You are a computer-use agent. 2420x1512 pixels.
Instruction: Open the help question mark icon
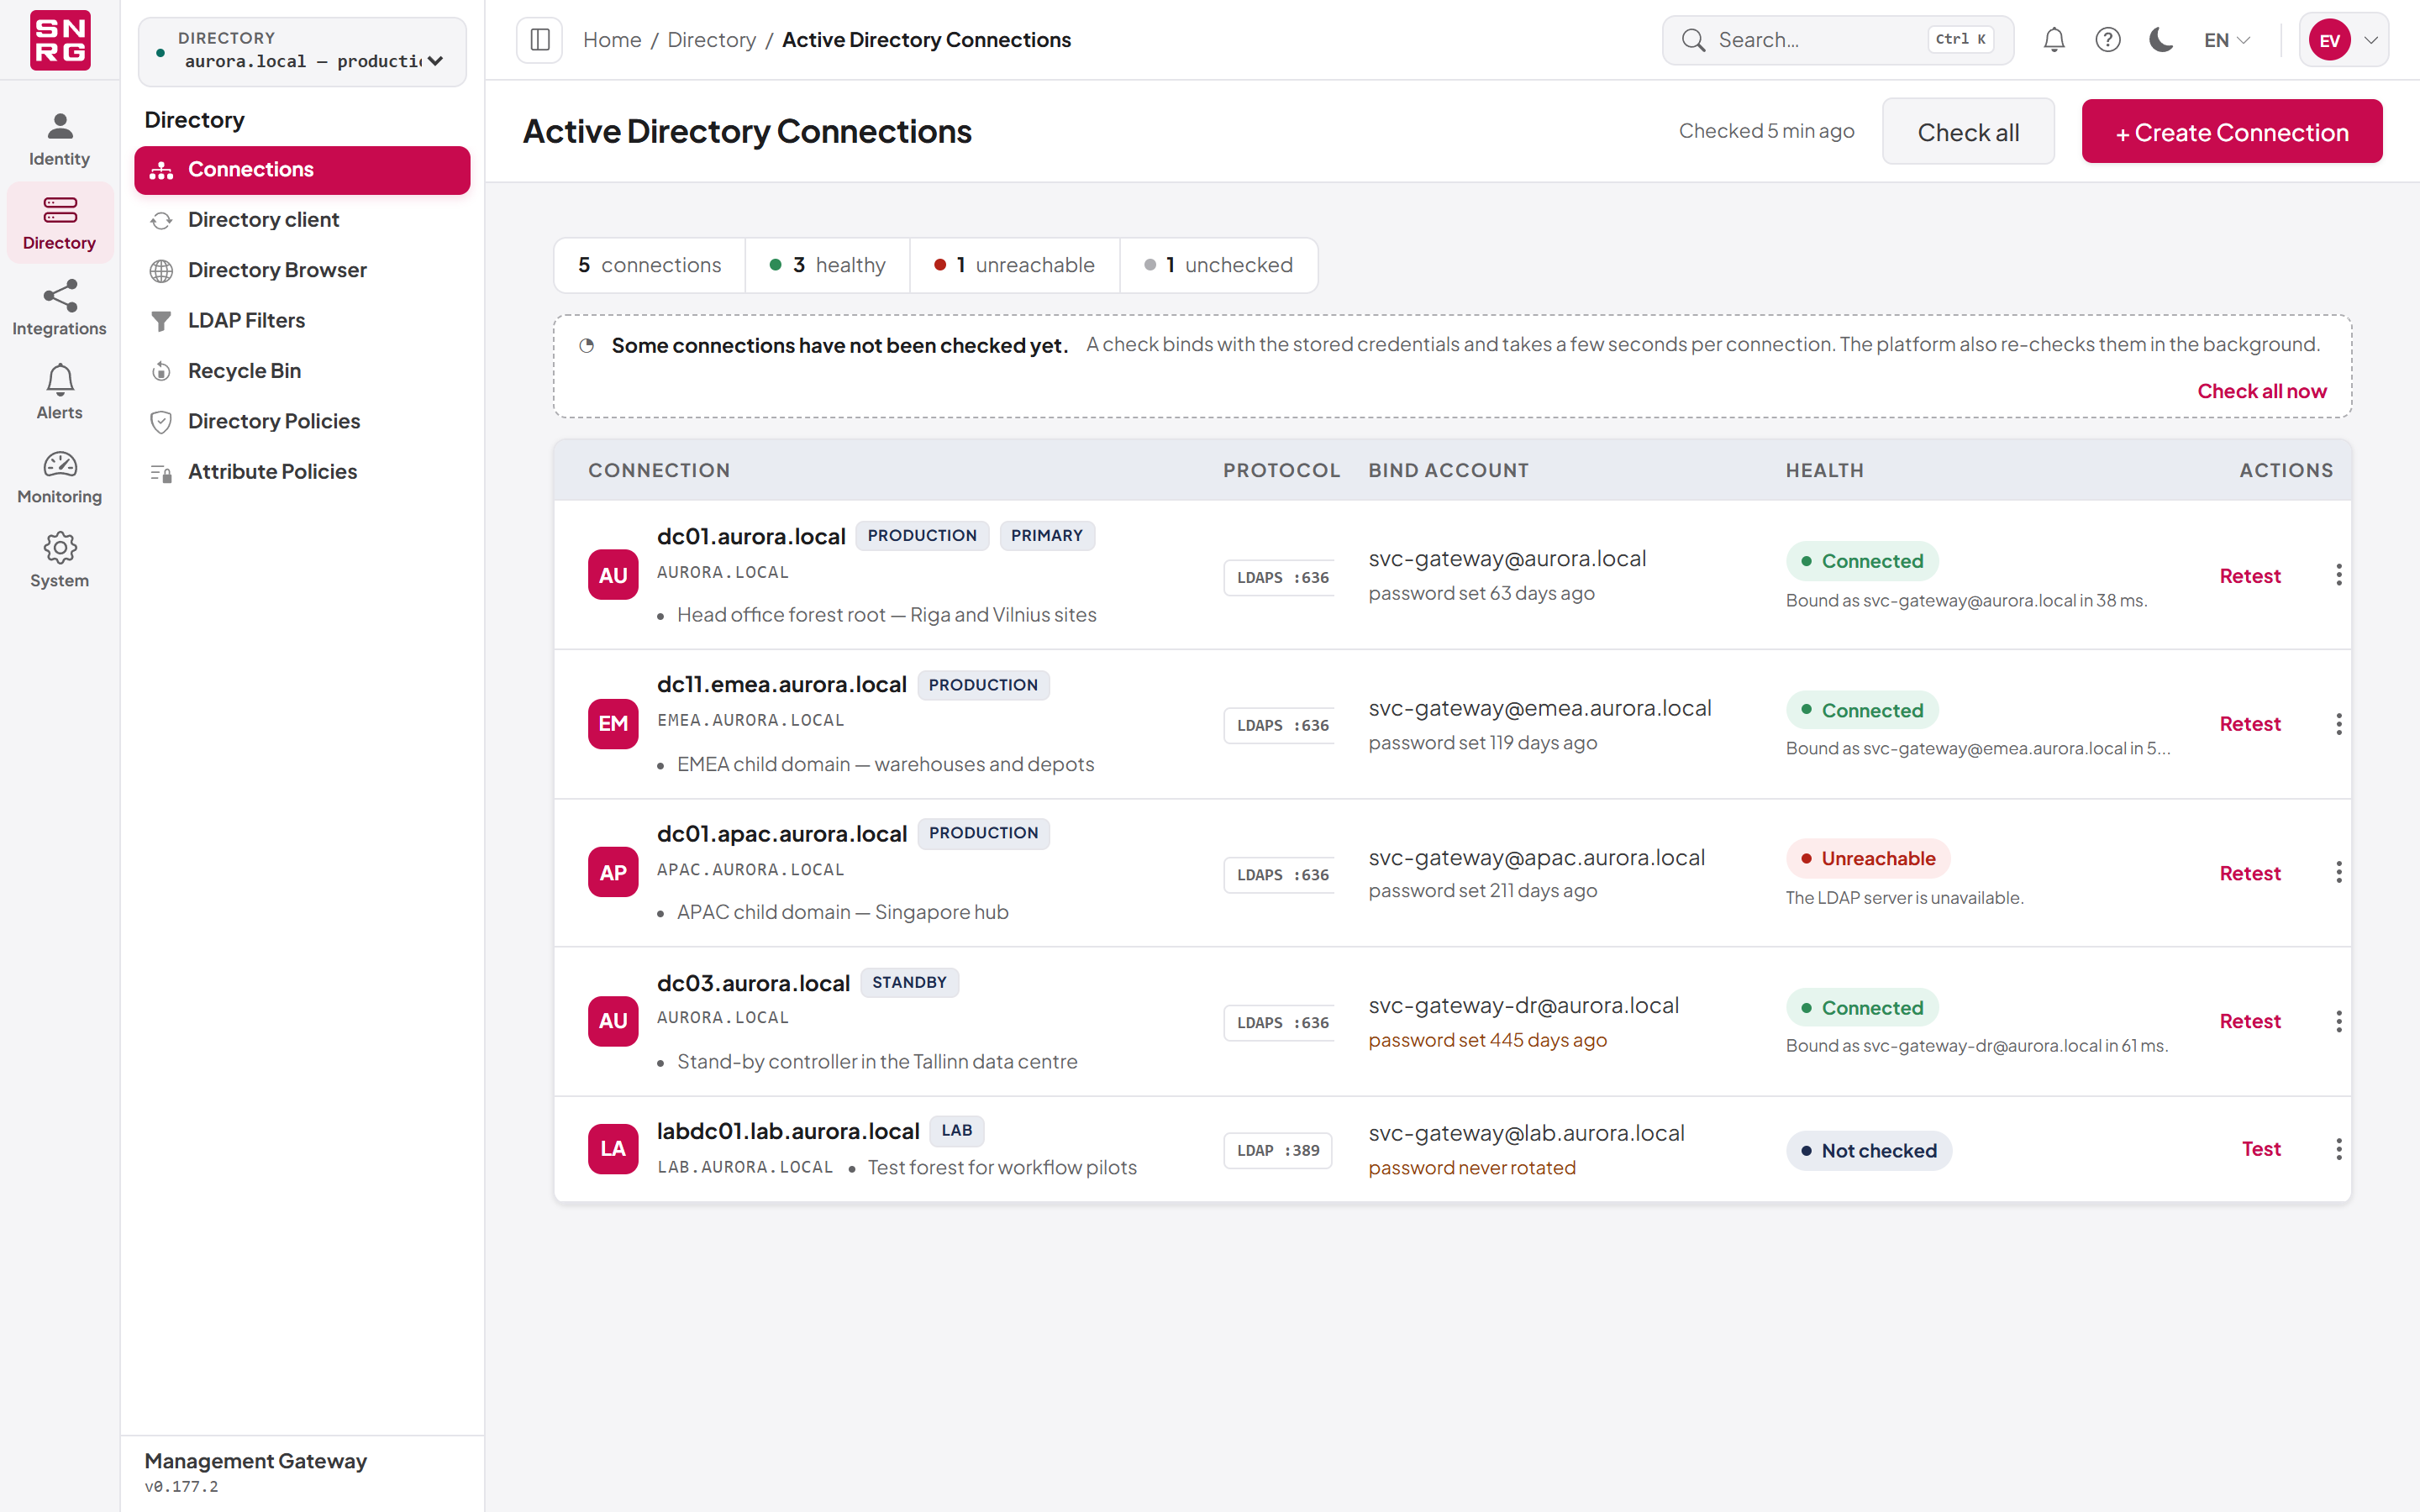tap(2108, 40)
